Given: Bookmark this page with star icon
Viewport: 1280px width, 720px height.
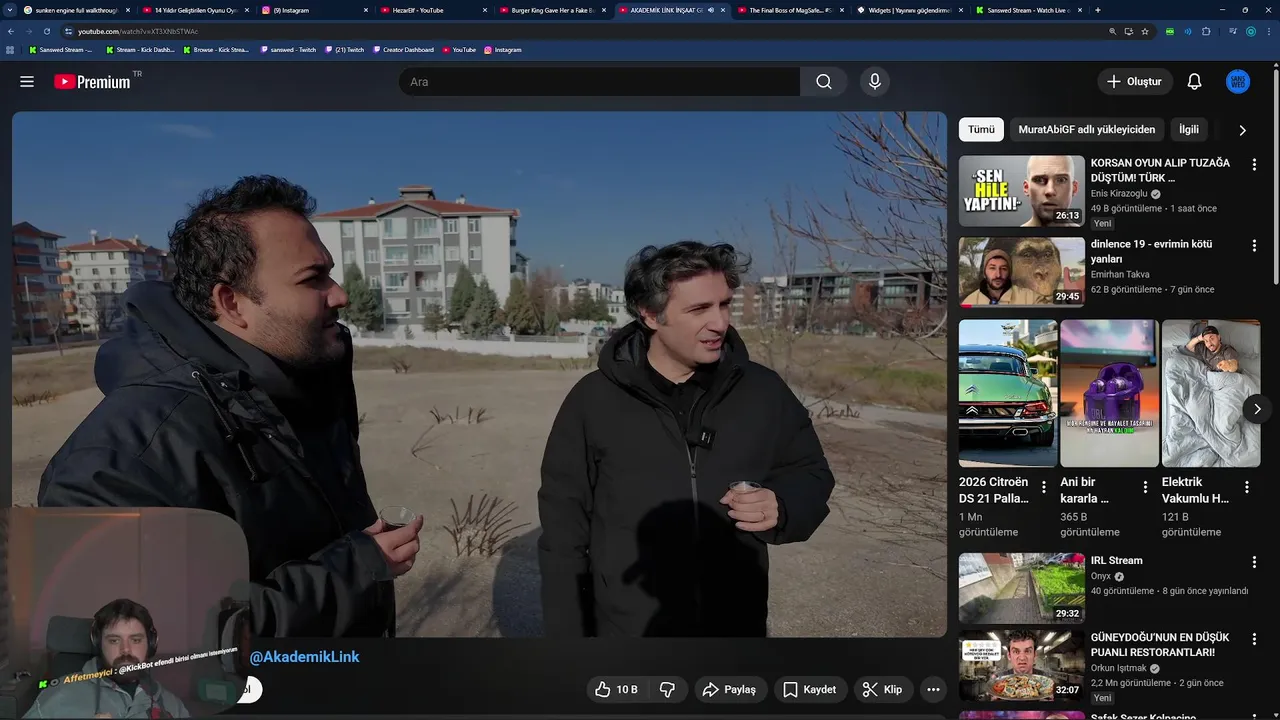Looking at the screenshot, I should [x=1145, y=31].
